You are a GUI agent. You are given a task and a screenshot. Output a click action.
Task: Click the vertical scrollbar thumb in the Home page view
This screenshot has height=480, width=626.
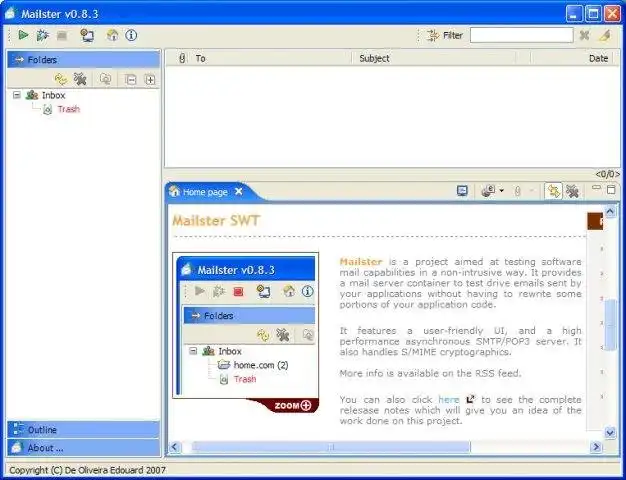(x=610, y=325)
